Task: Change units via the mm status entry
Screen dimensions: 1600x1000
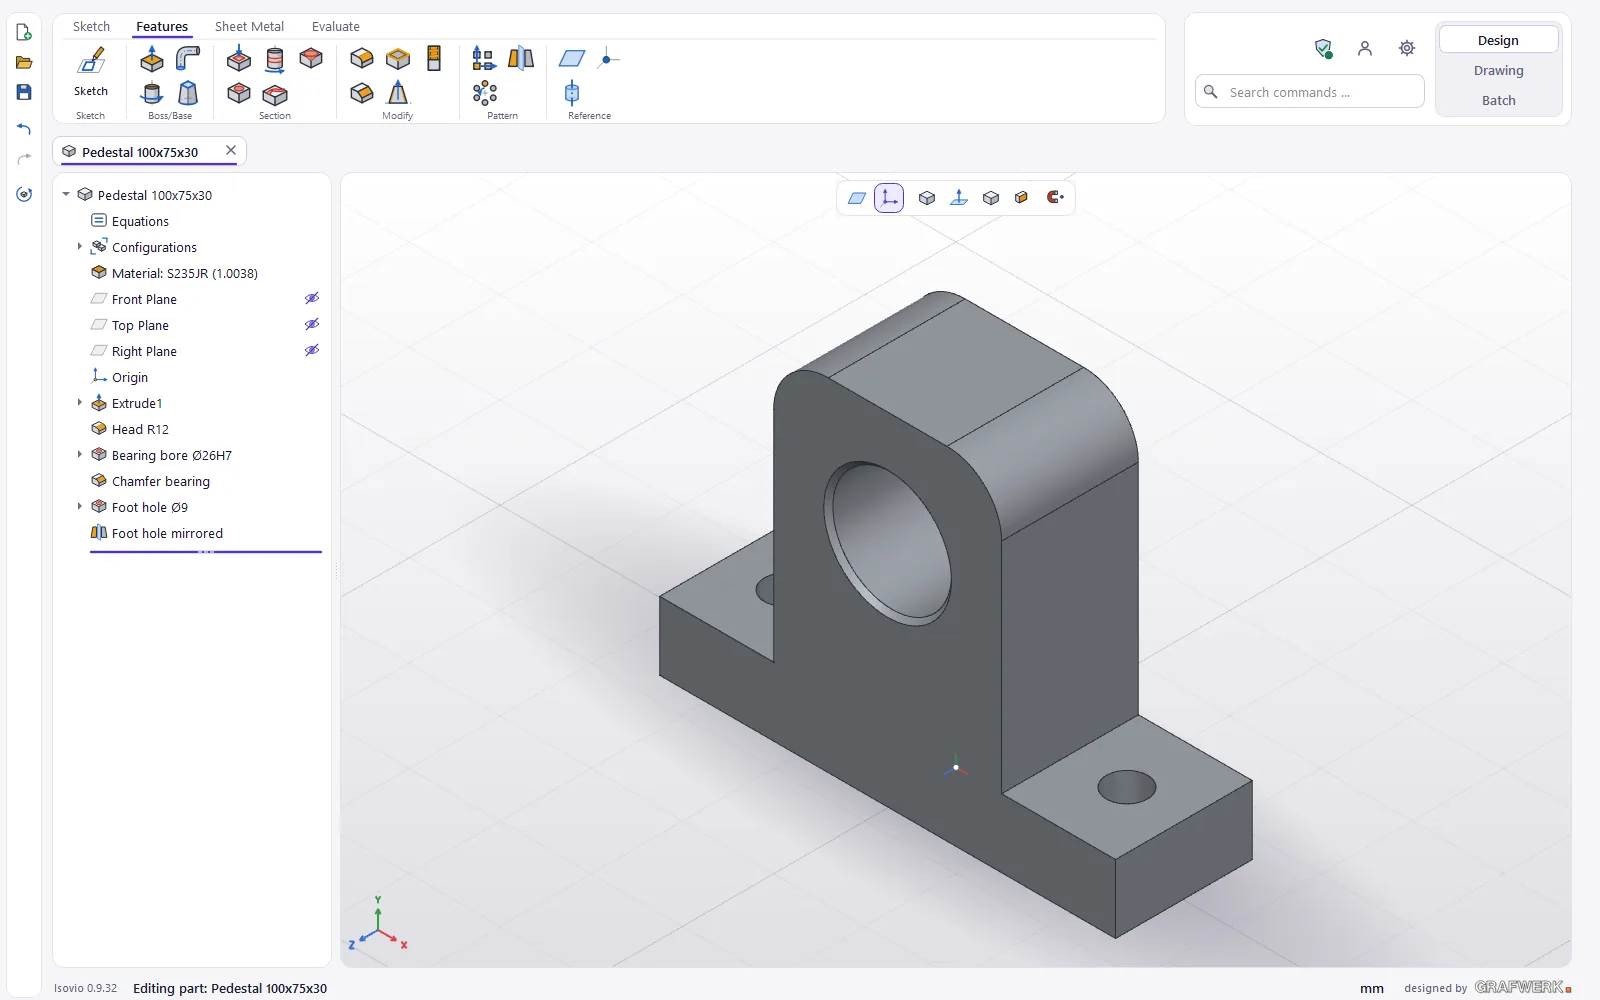Action: point(1372,988)
